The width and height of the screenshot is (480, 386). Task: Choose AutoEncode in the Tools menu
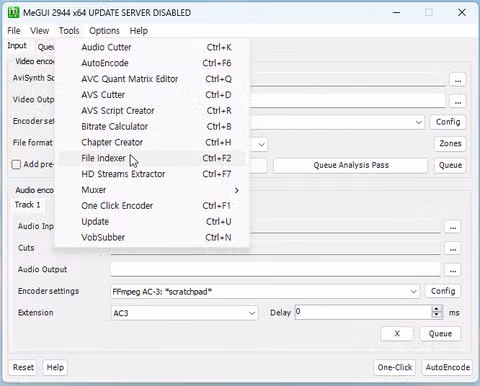click(x=152, y=63)
